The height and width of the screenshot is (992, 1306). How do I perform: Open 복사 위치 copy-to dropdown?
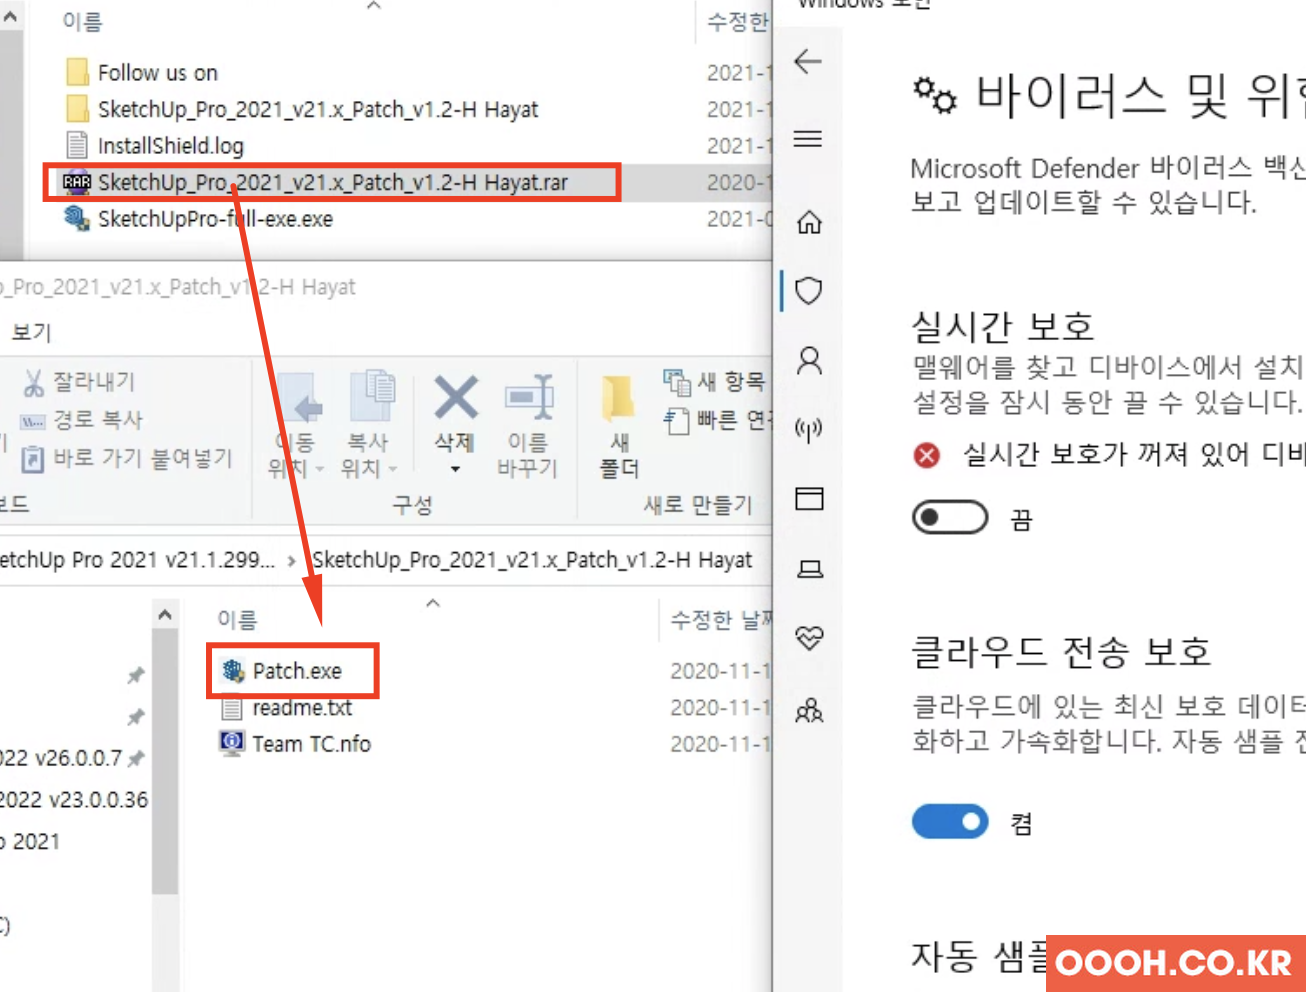[x=369, y=425]
